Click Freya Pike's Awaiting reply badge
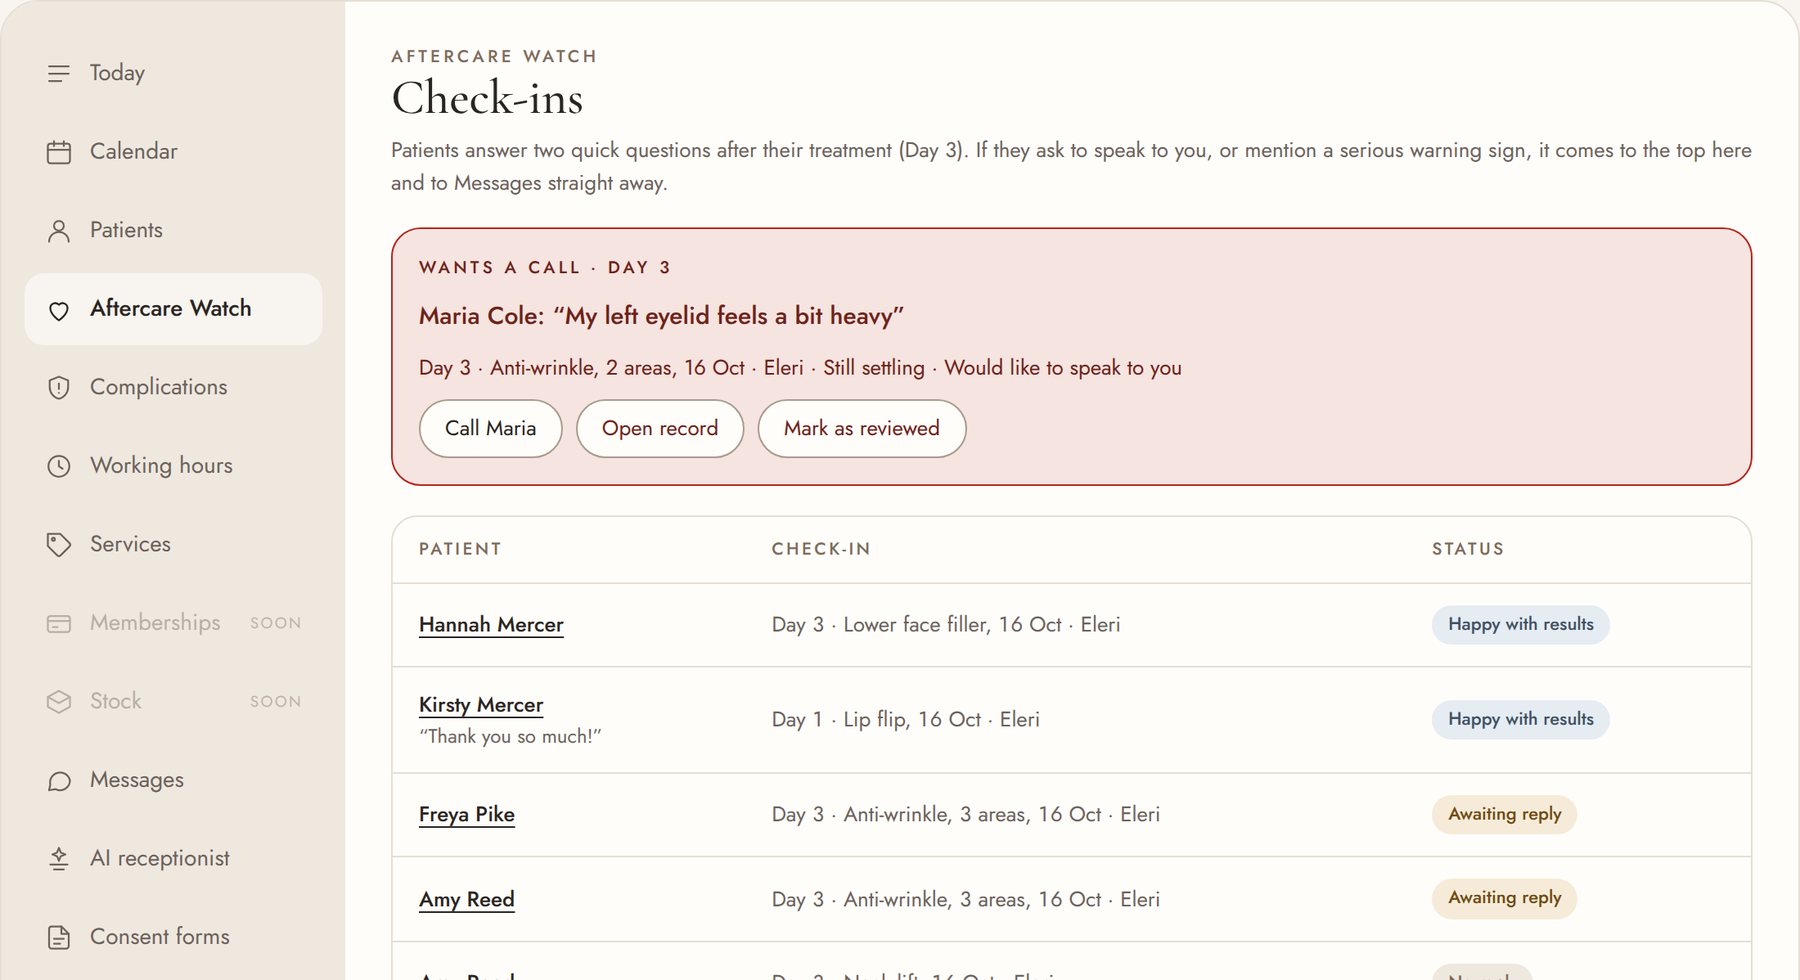 [x=1505, y=815]
